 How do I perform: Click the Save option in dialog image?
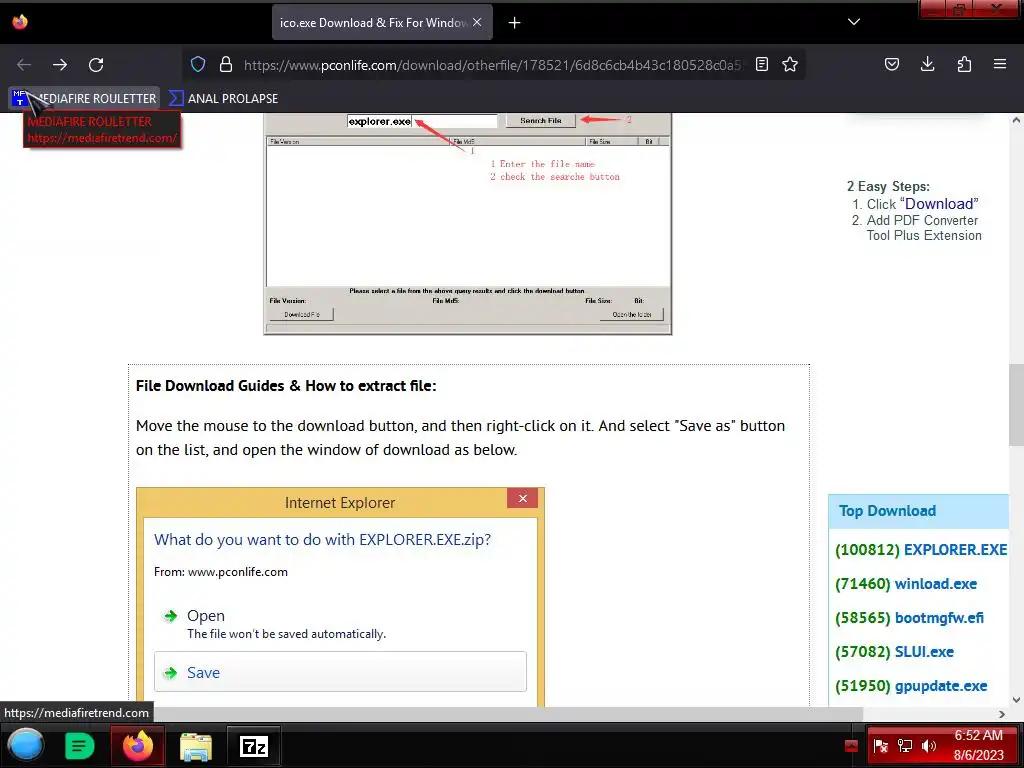pyautogui.click(x=340, y=672)
